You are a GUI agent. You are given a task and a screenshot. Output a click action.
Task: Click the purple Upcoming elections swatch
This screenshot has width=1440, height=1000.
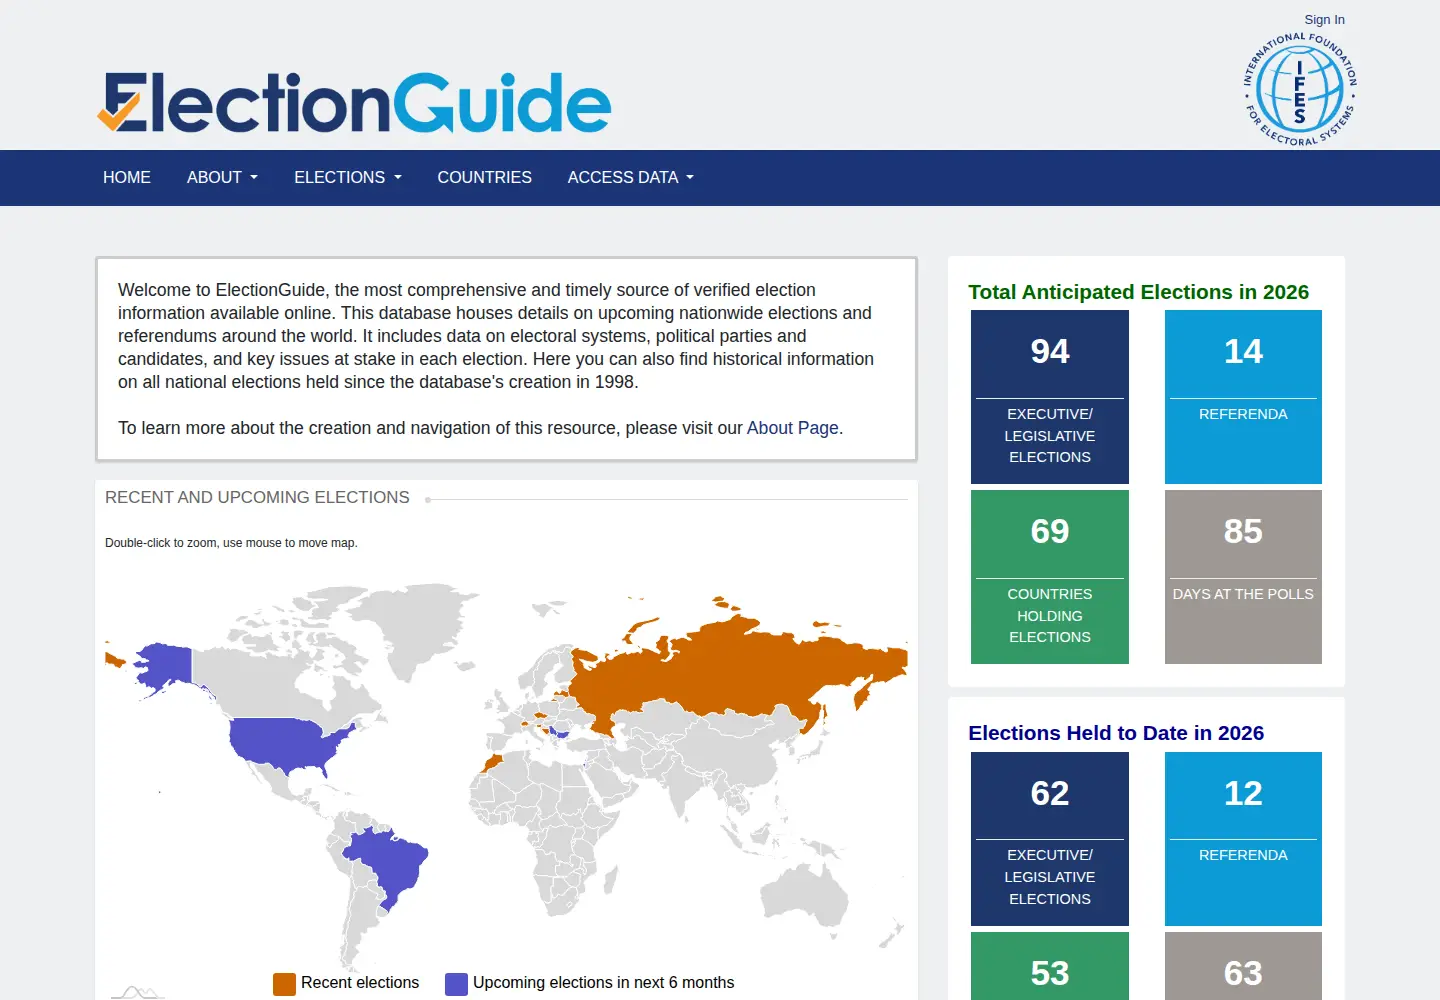pos(456,984)
